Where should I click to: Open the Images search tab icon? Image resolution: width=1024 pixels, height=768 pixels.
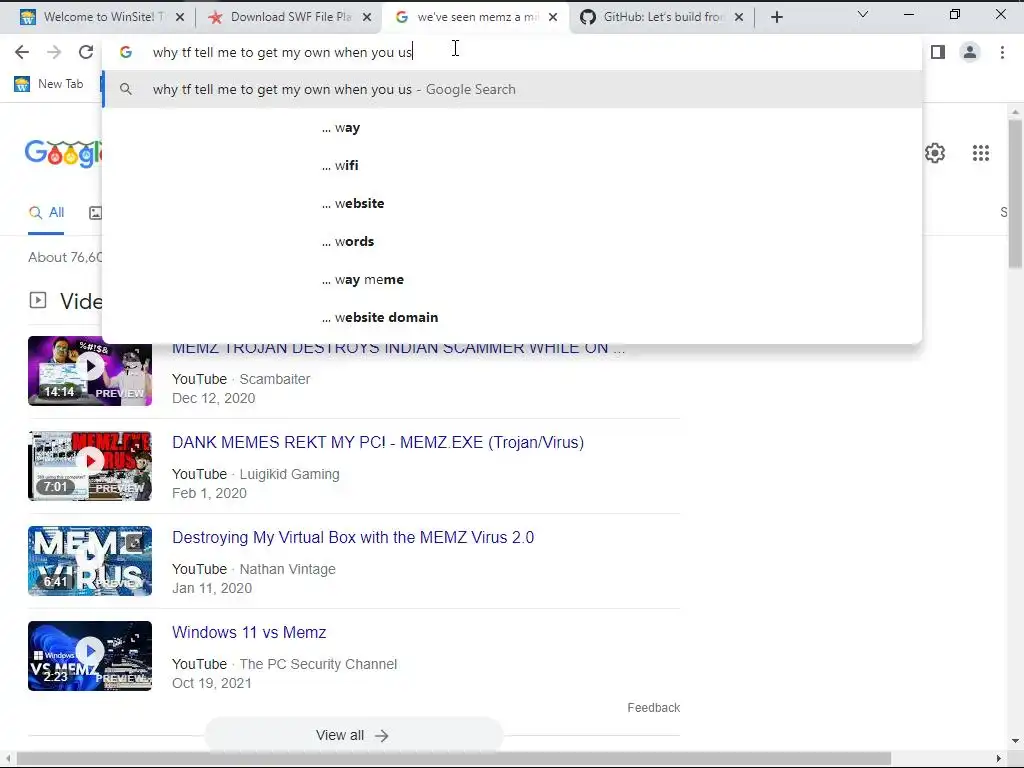coord(95,213)
